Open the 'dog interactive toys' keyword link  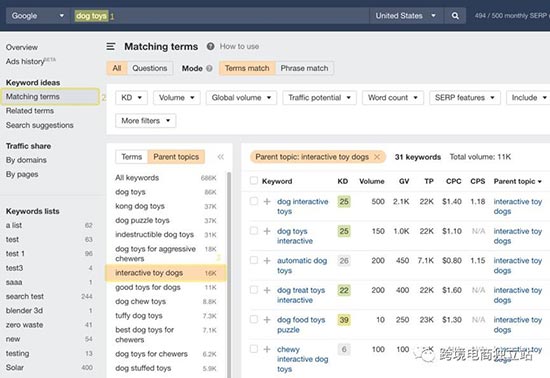303,207
